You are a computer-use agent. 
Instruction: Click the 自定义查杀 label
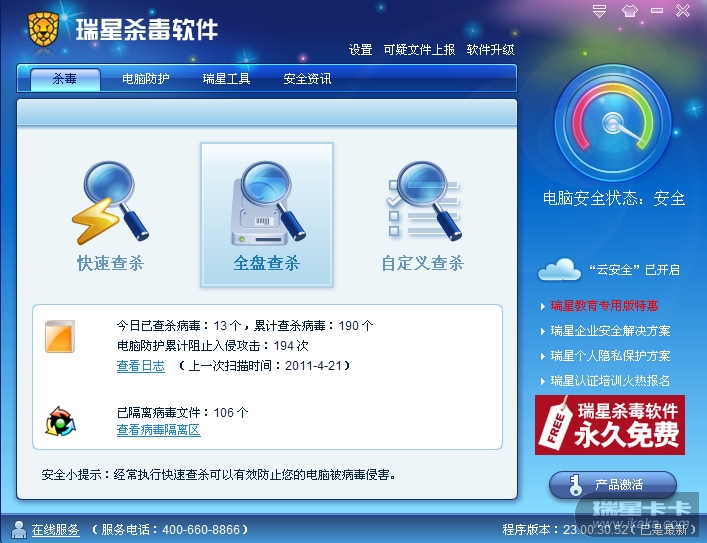(x=422, y=263)
